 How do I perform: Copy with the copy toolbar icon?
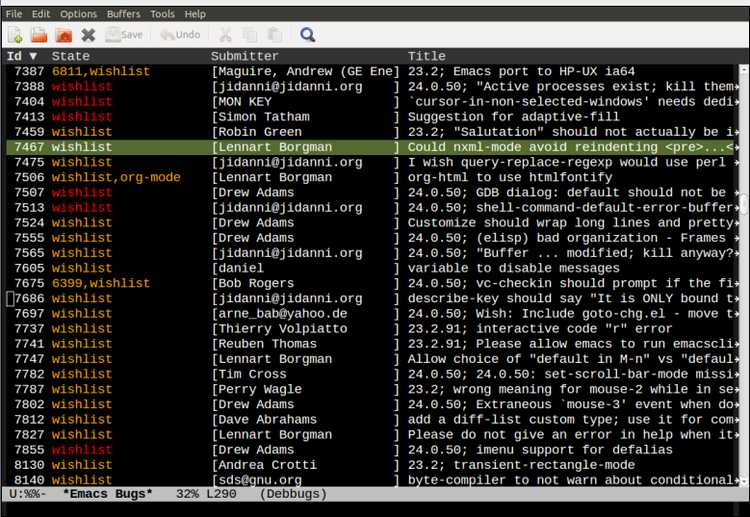point(250,35)
